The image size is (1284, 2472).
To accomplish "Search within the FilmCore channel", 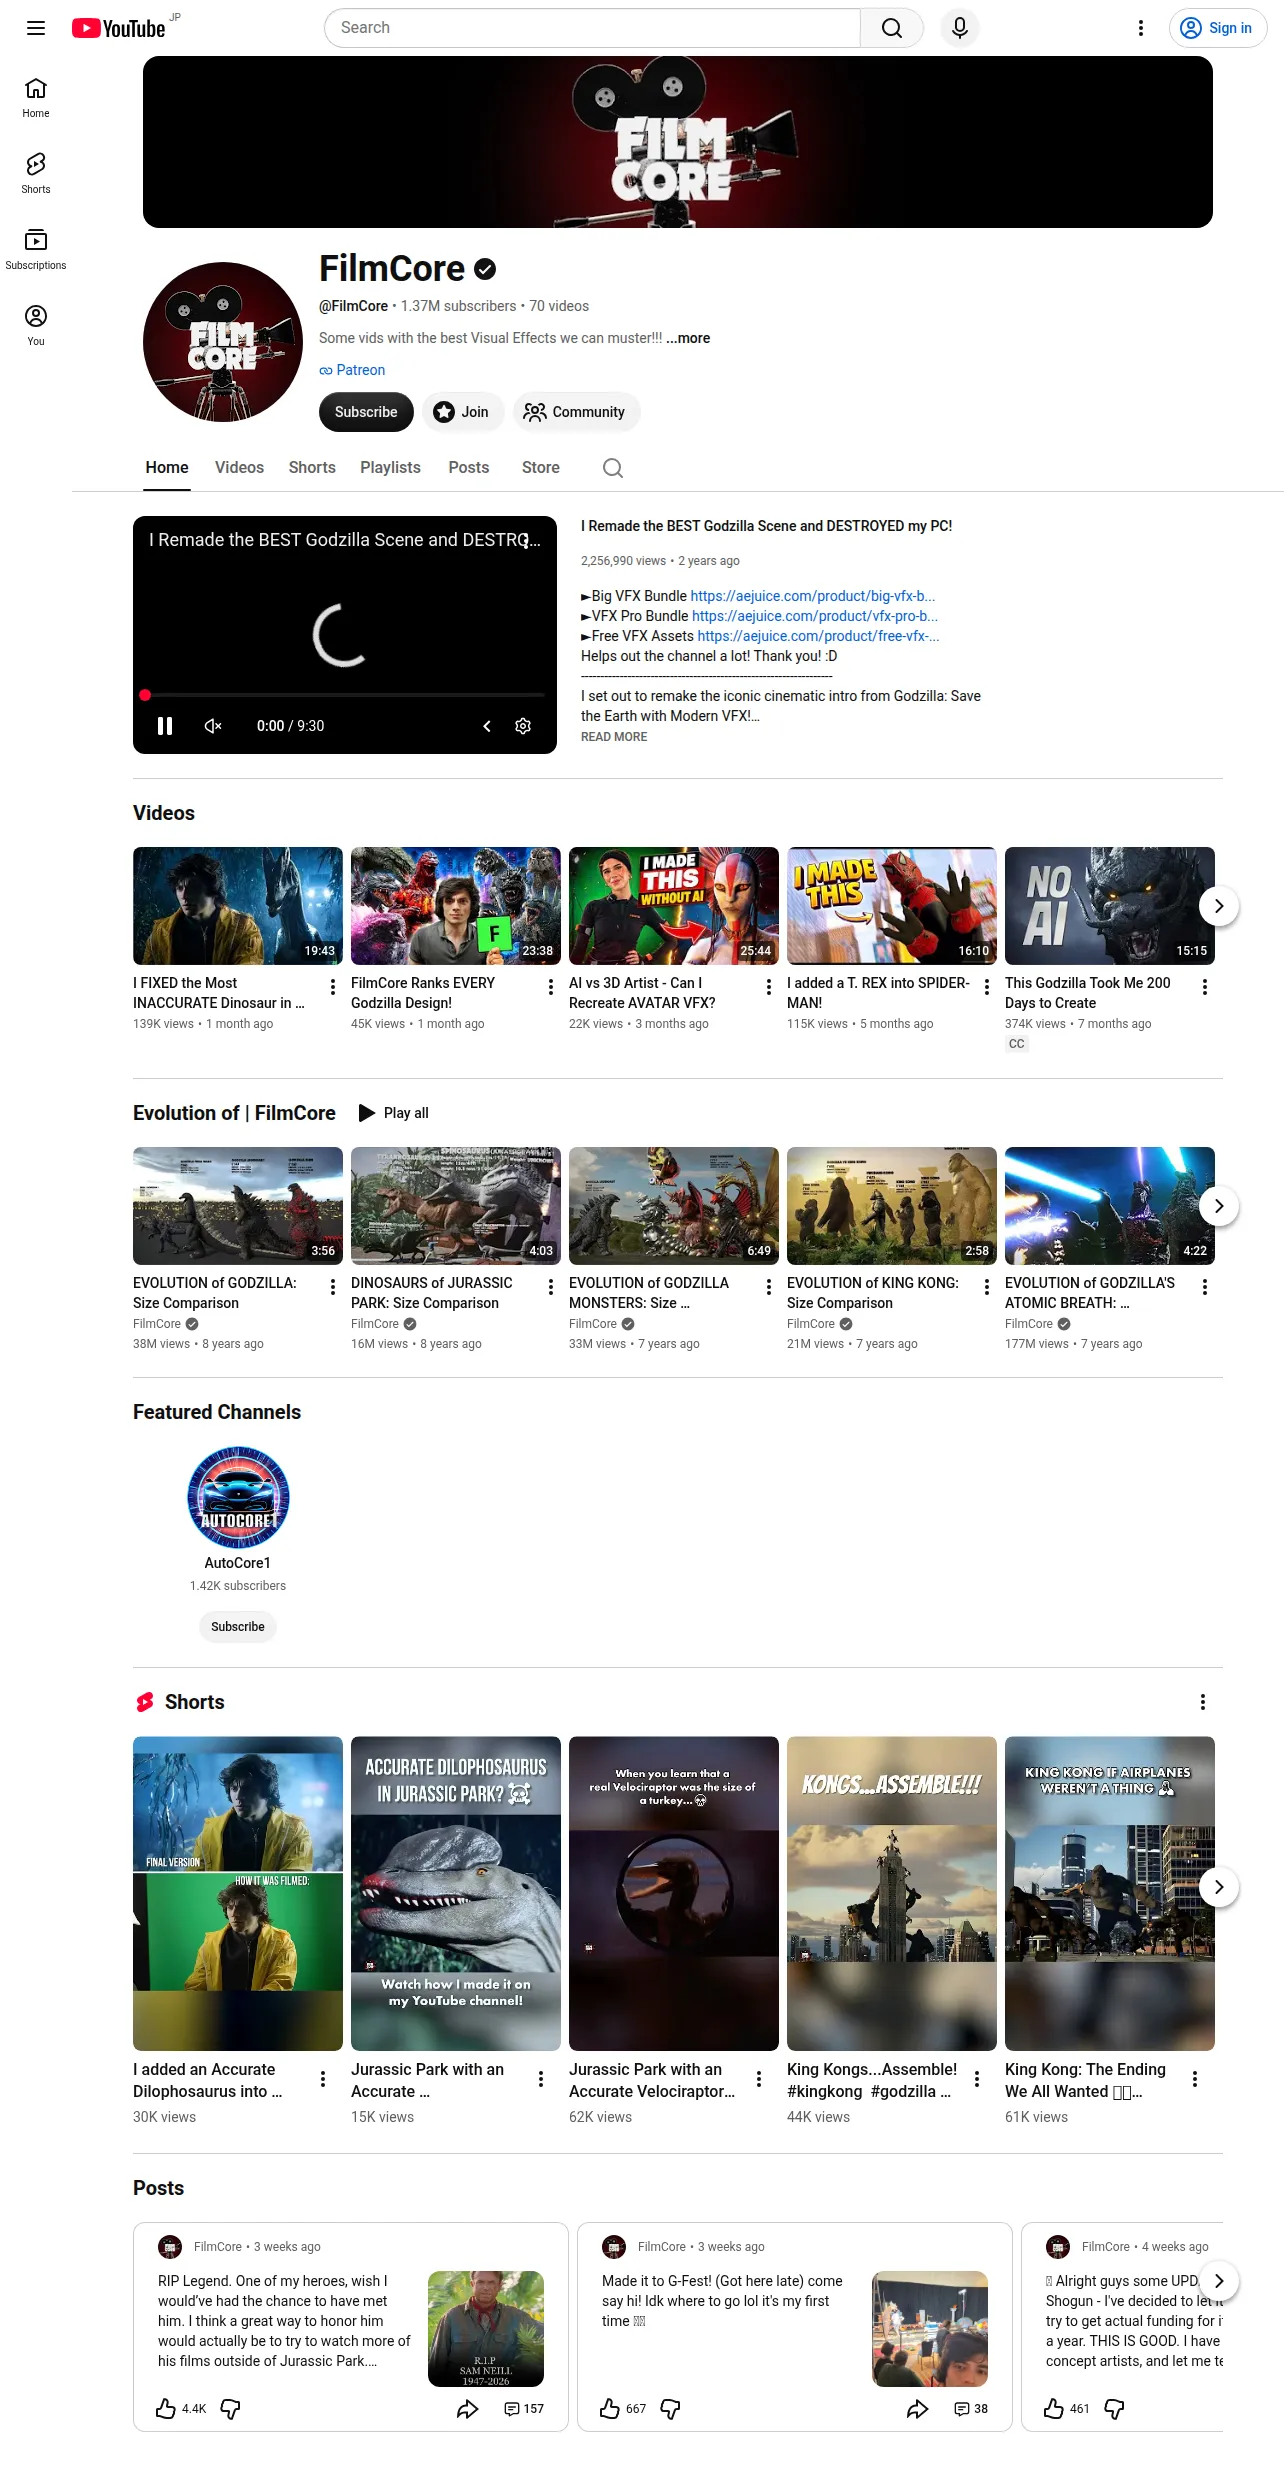I will pos(613,468).
